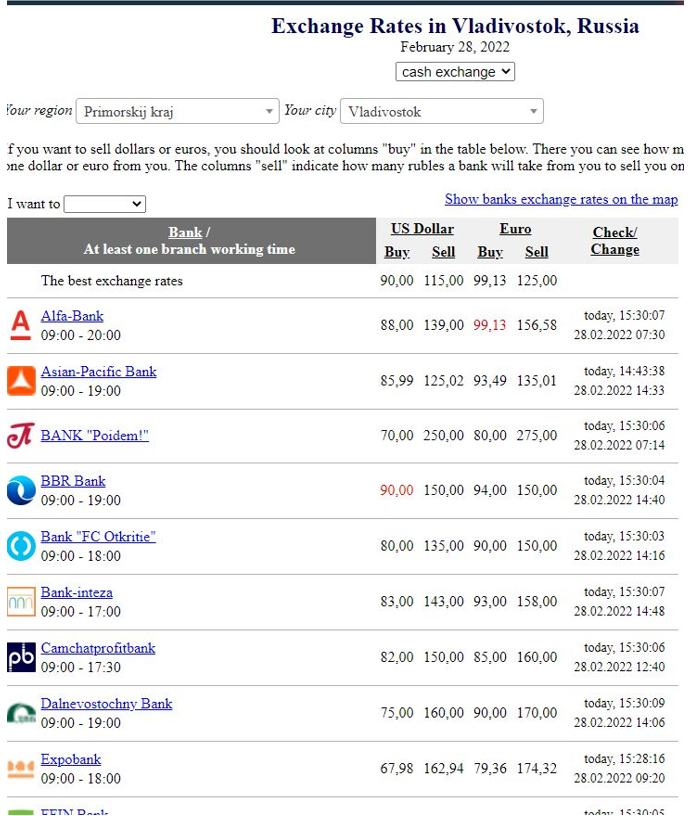Viewport: 693px width, 816px height.
Task: Open the BANK "Poidem!" link
Action: (x=95, y=436)
